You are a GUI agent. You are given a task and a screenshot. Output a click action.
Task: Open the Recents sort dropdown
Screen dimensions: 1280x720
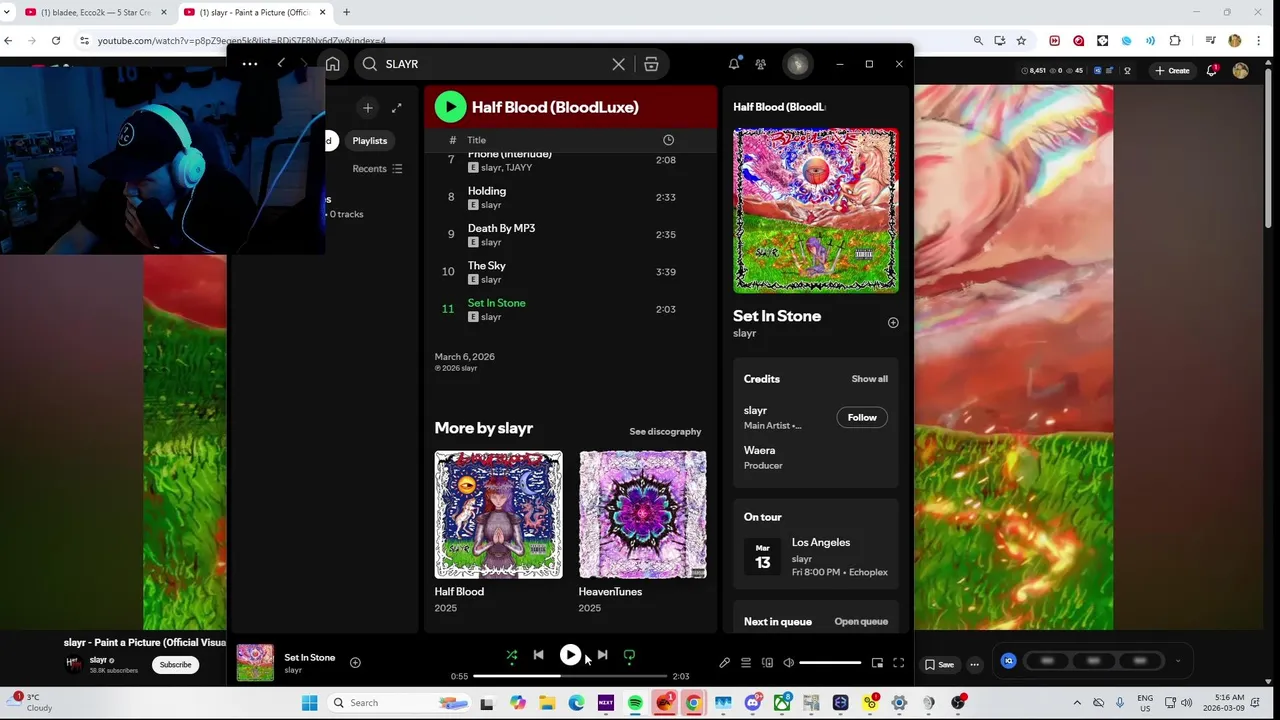click(377, 169)
